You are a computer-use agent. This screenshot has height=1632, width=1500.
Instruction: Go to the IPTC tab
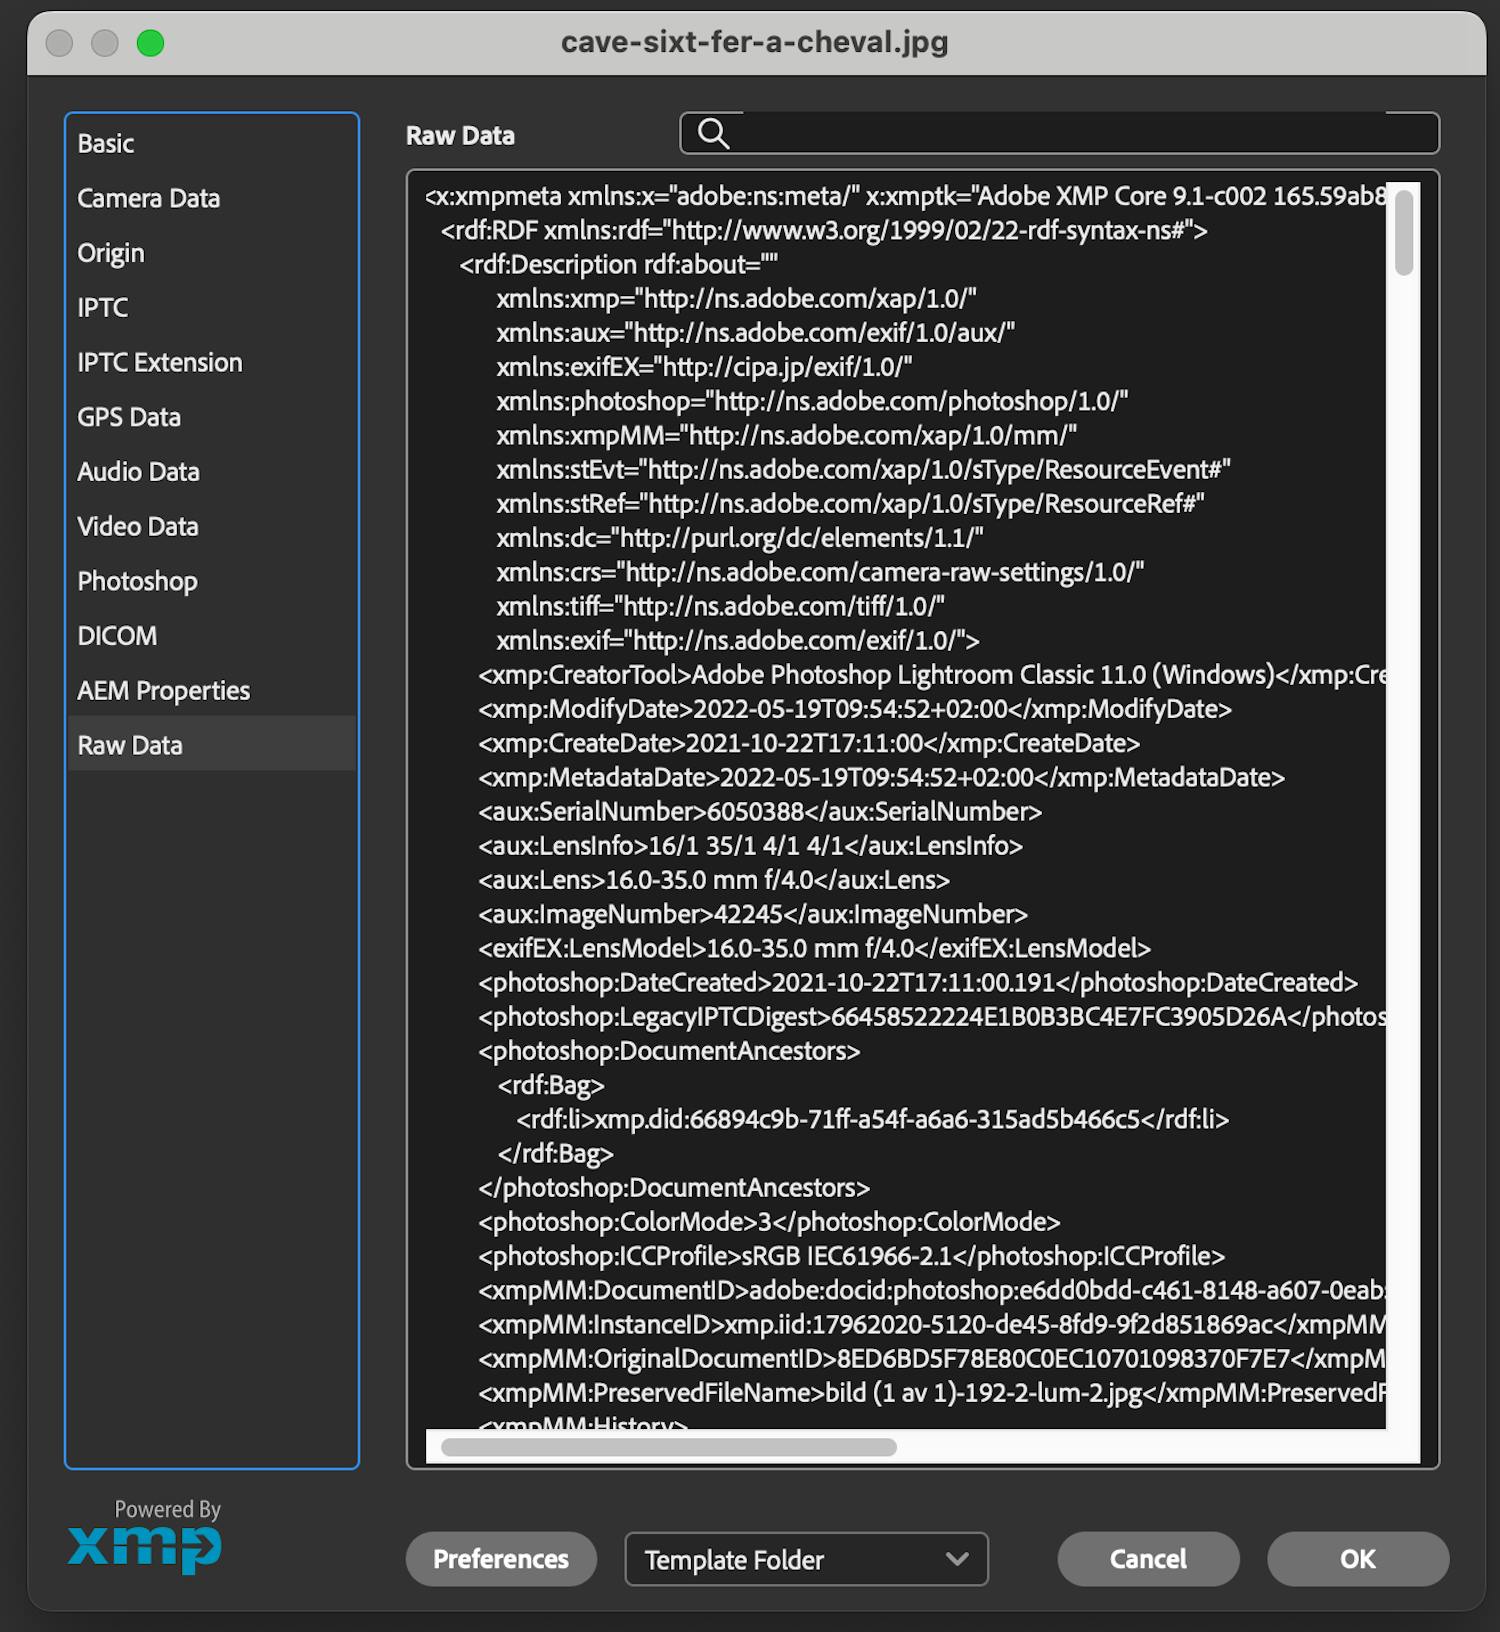click(103, 308)
